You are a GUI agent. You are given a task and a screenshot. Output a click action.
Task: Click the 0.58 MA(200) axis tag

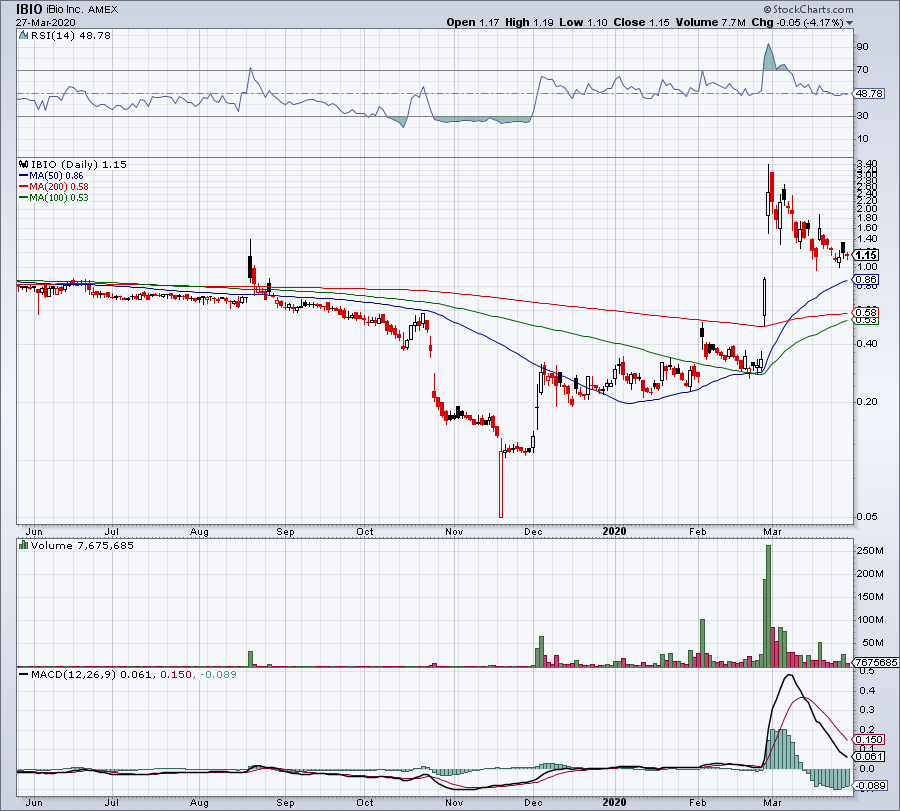[x=866, y=313]
